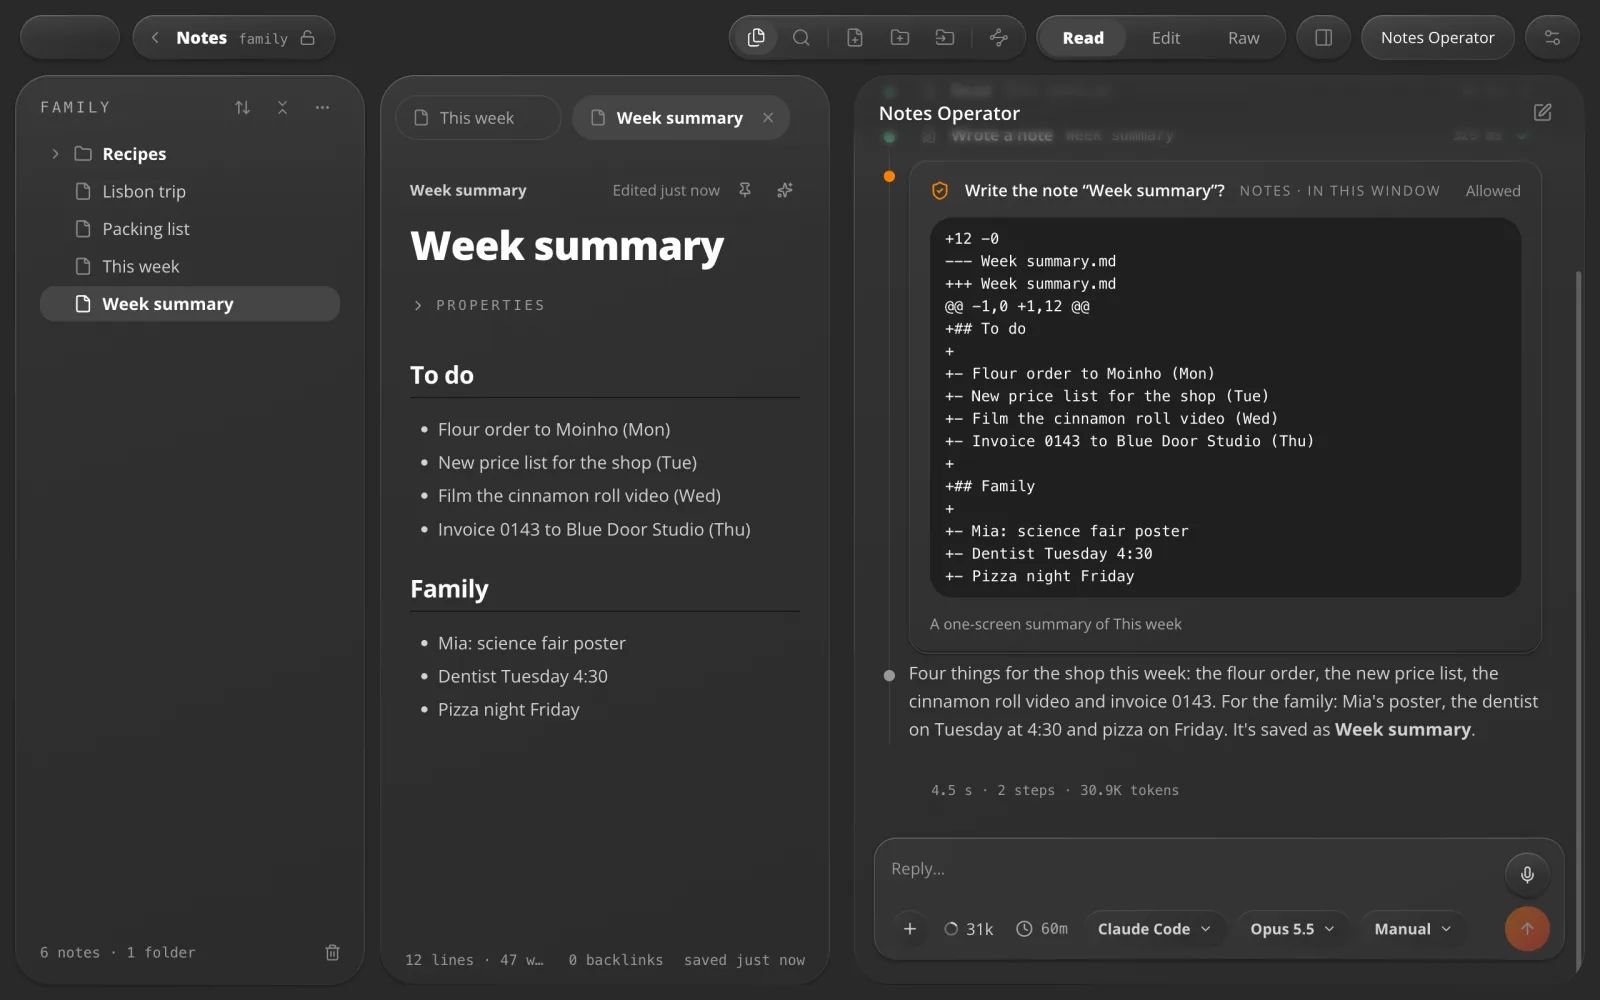Switch to Edit mode
This screenshot has height=1000, width=1600.
[x=1166, y=38]
